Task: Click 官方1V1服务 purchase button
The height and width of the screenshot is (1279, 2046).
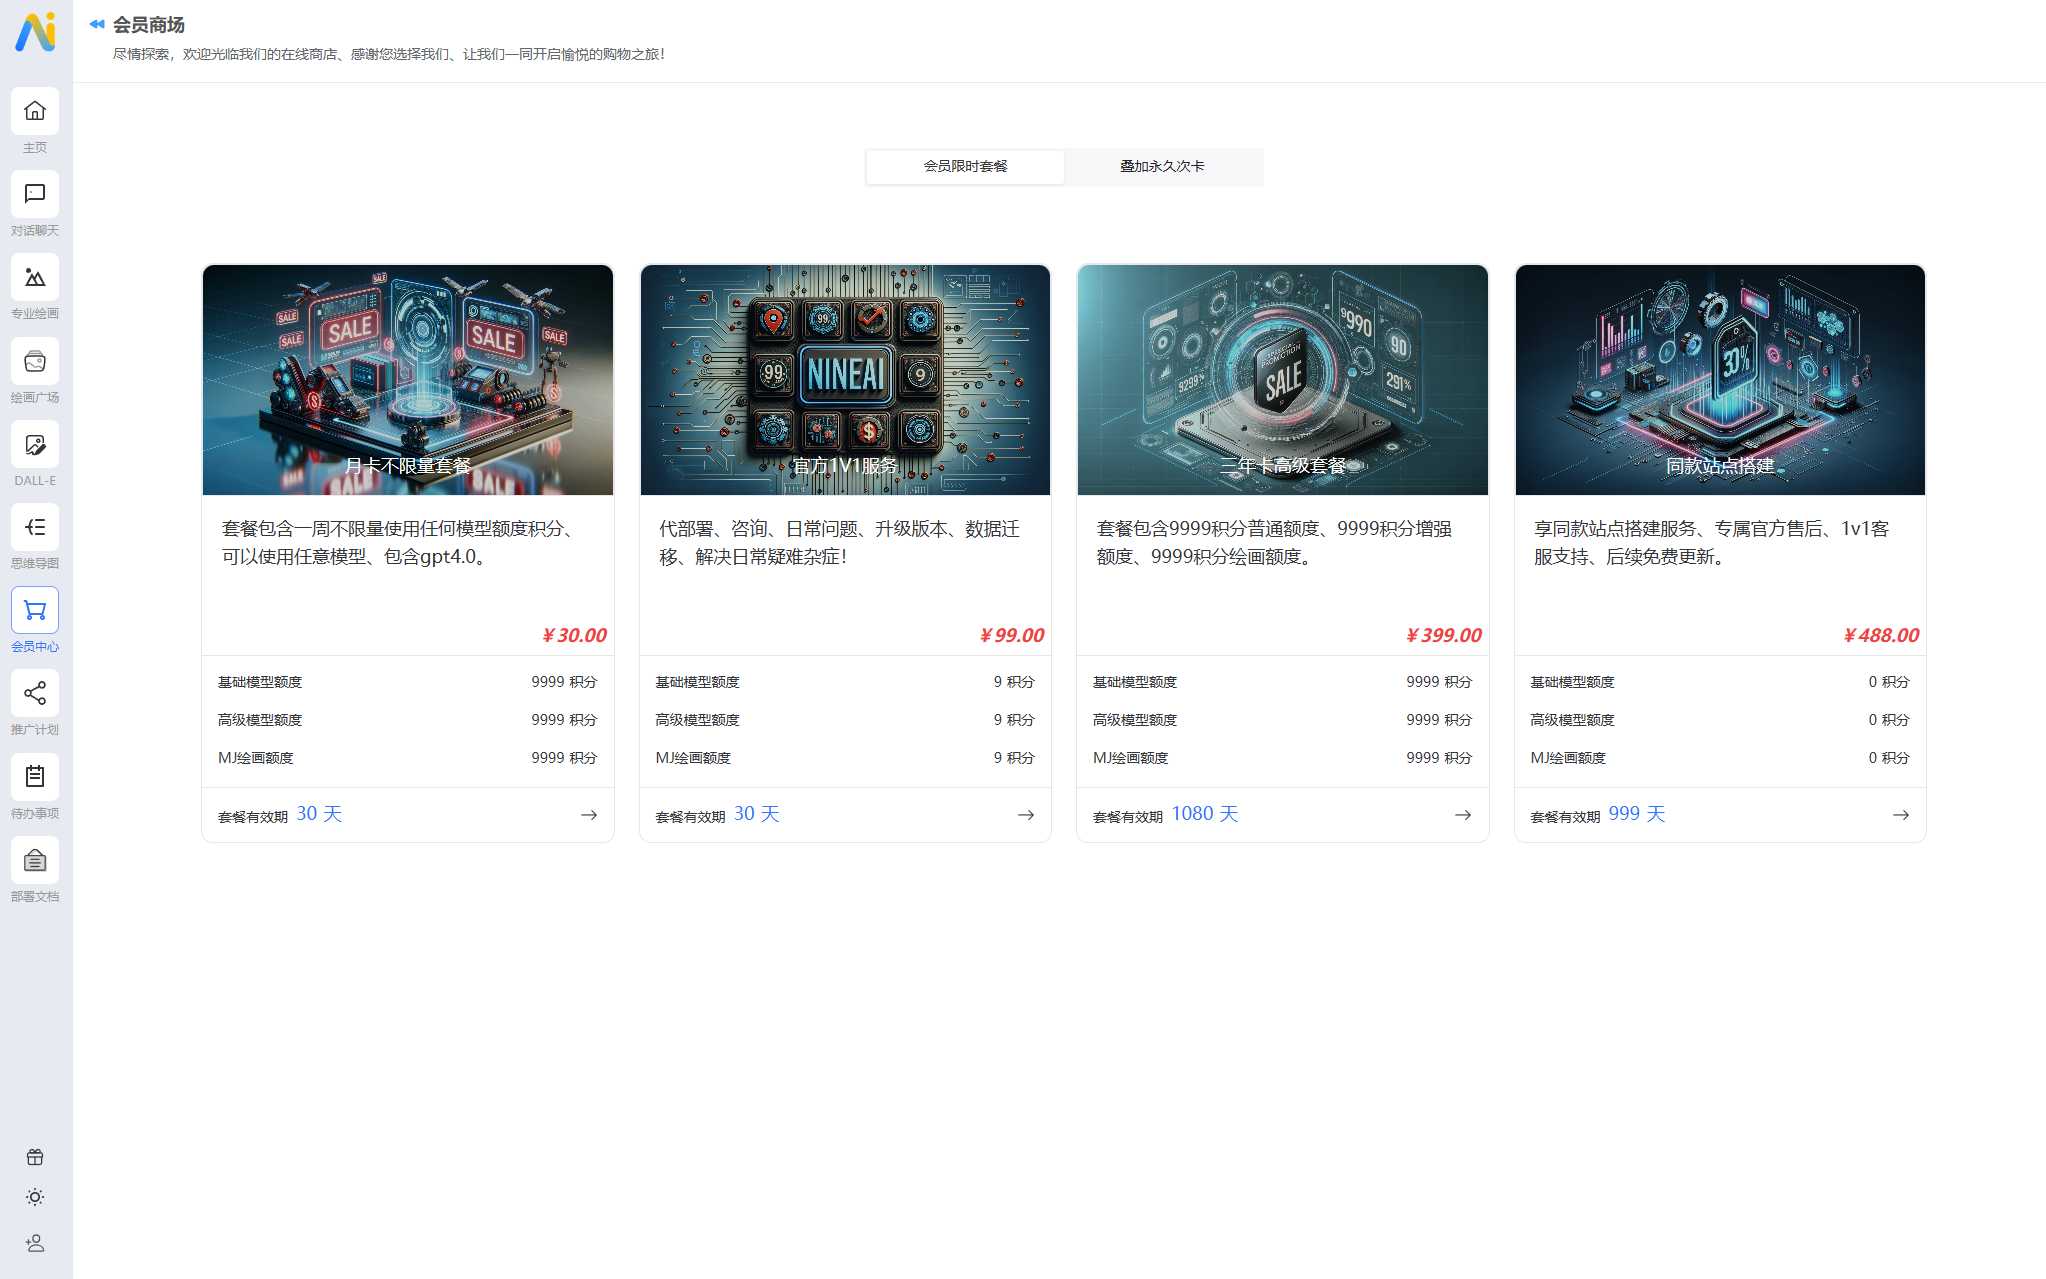Action: point(1025,815)
